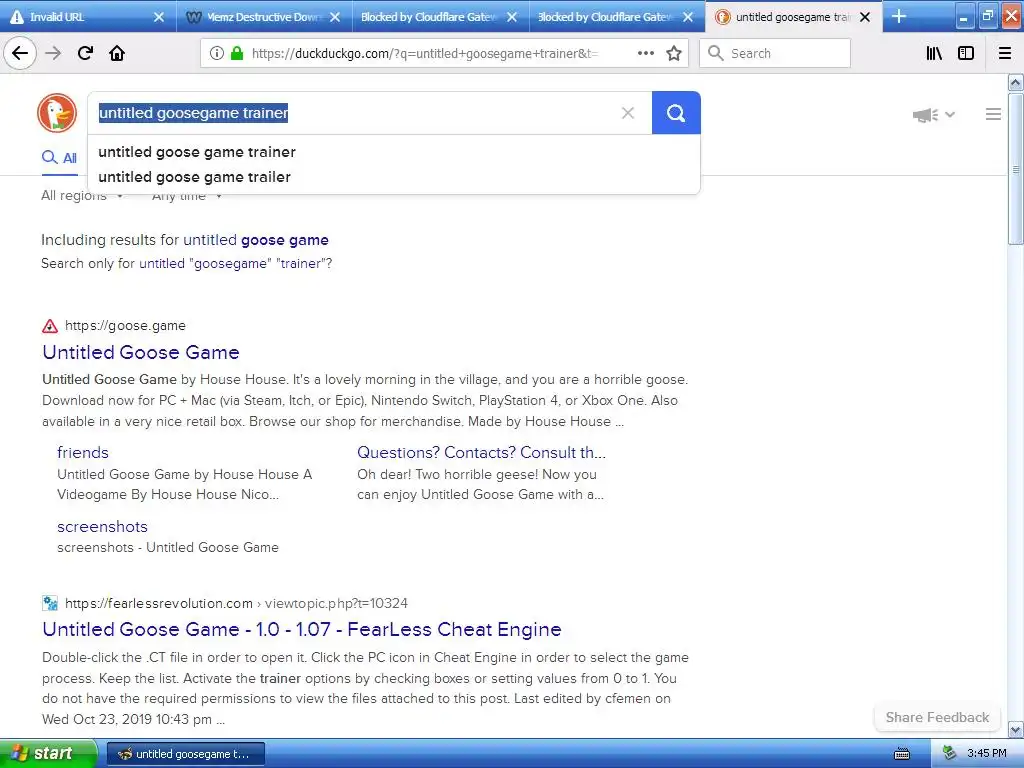Switch to the Invalid URL tab
The image size is (1024, 768).
(x=88, y=17)
